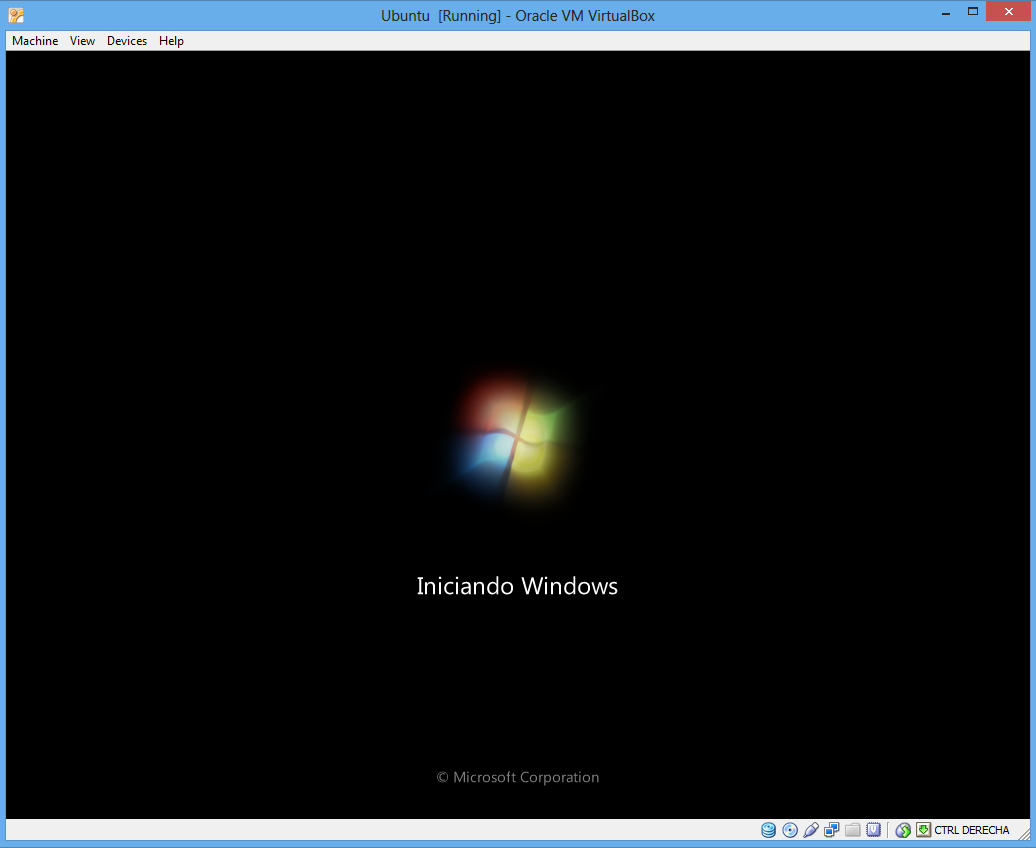Minimize the VirtualBox window
This screenshot has width=1036, height=848.
[946, 13]
